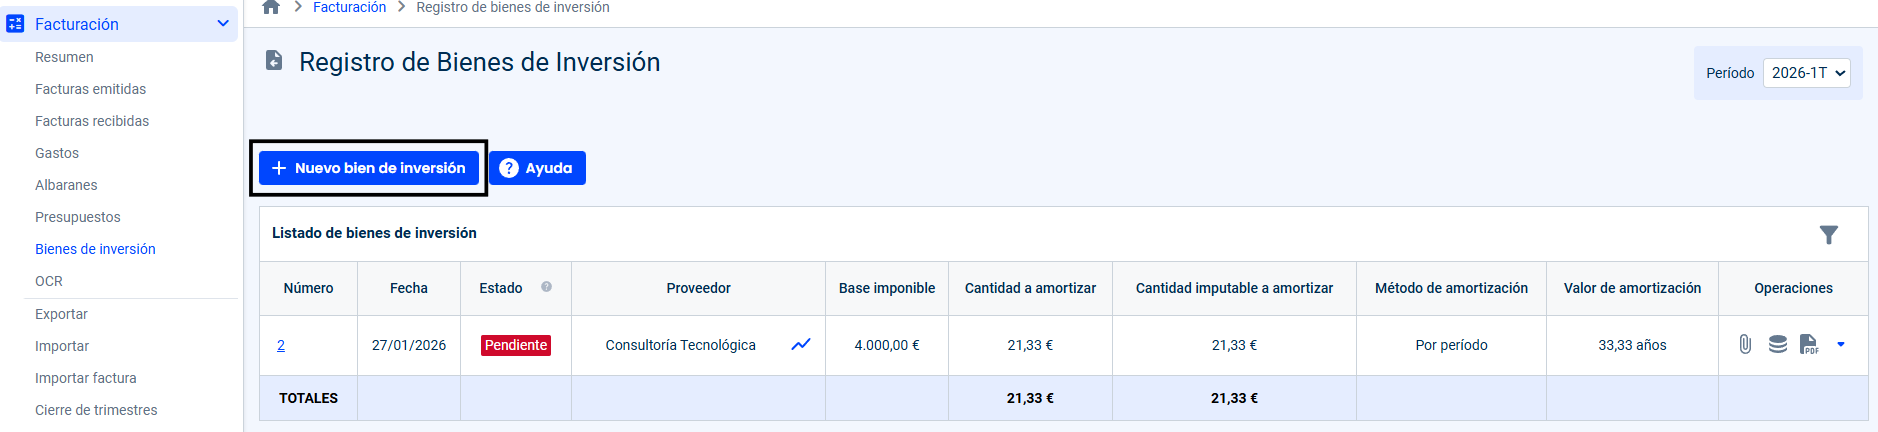Click Nuevo bien de inversión button
The image size is (1878, 432).
pos(369,168)
